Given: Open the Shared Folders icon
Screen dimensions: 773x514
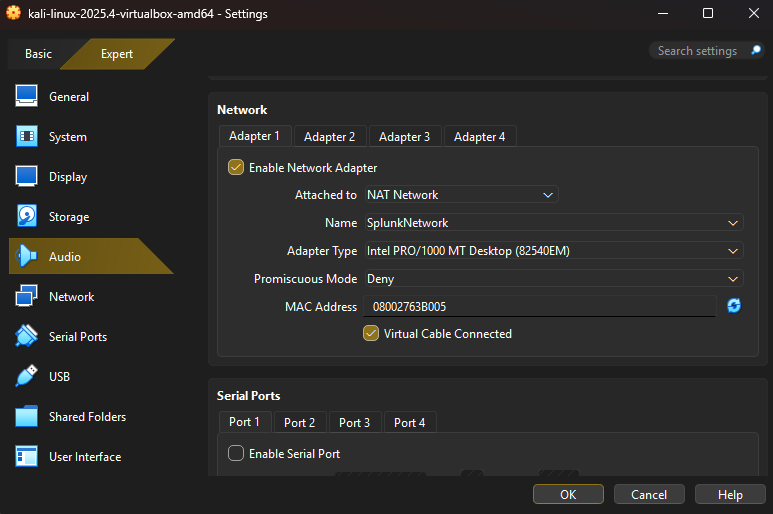Looking at the screenshot, I should [x=26, y=416].
